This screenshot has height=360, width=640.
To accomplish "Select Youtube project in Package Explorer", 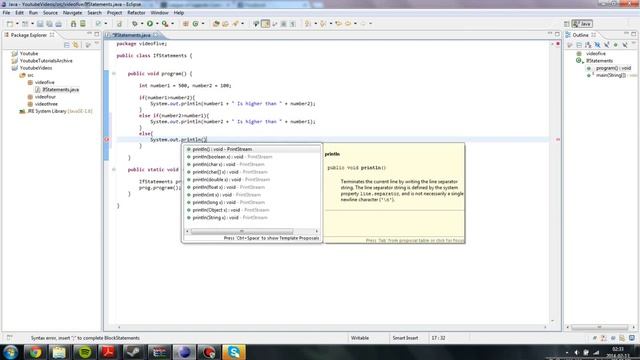I will click(x=29, y=53).
